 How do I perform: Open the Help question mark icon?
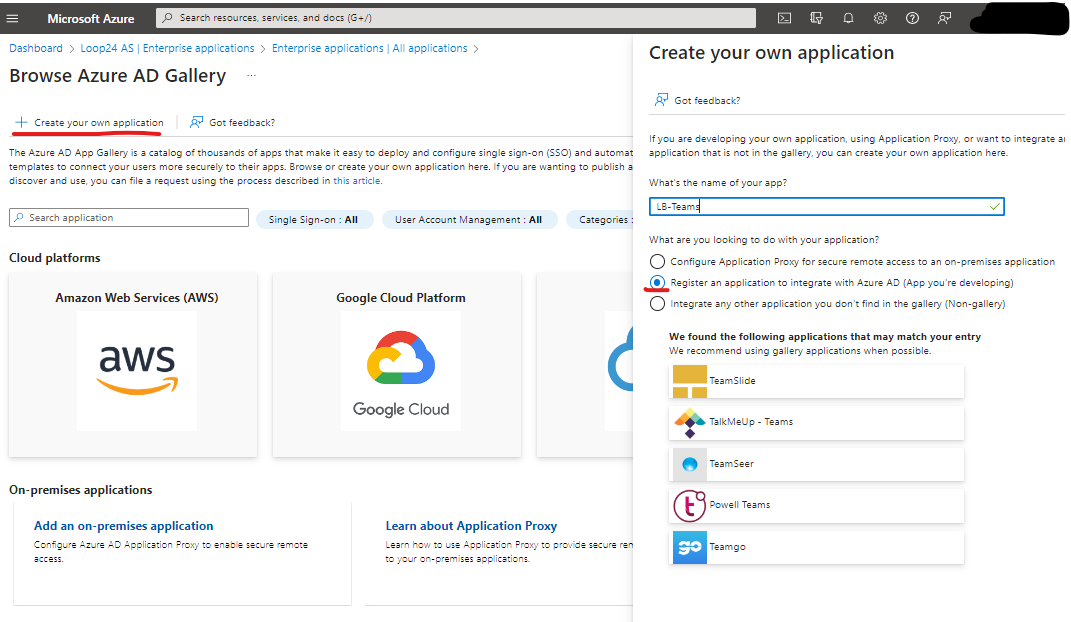click(x=913, y=18)
